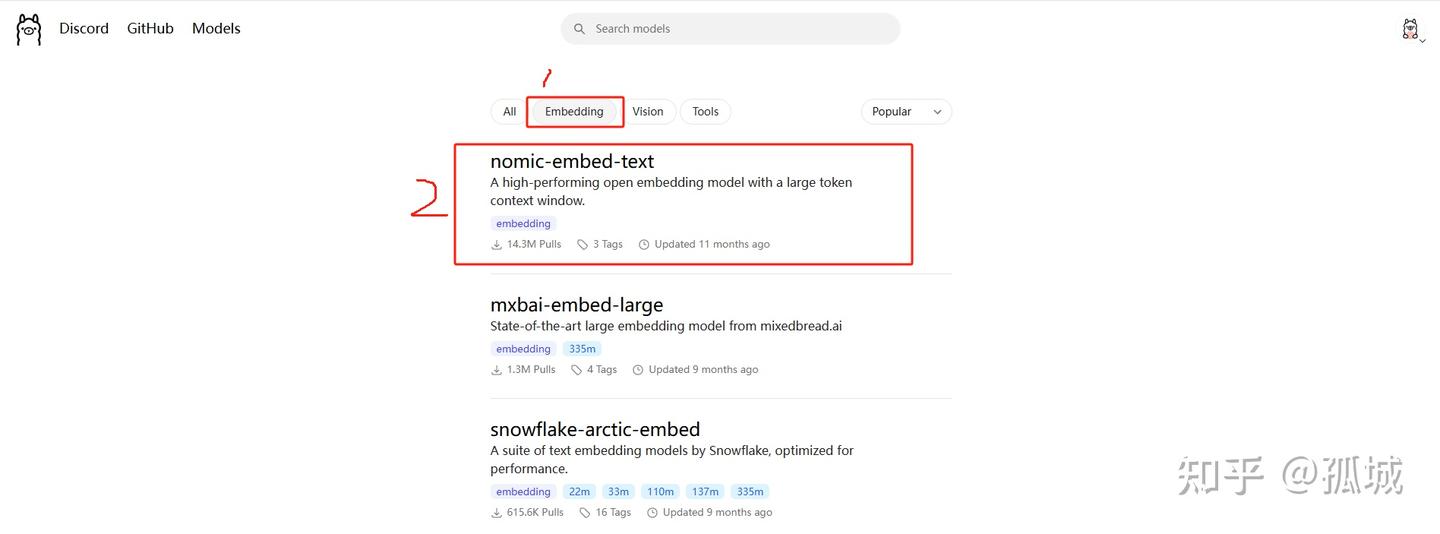Open the snowflake-arctic-embed model page
This screenshot has height=534, width=1440.
click(x=595, y=429)
